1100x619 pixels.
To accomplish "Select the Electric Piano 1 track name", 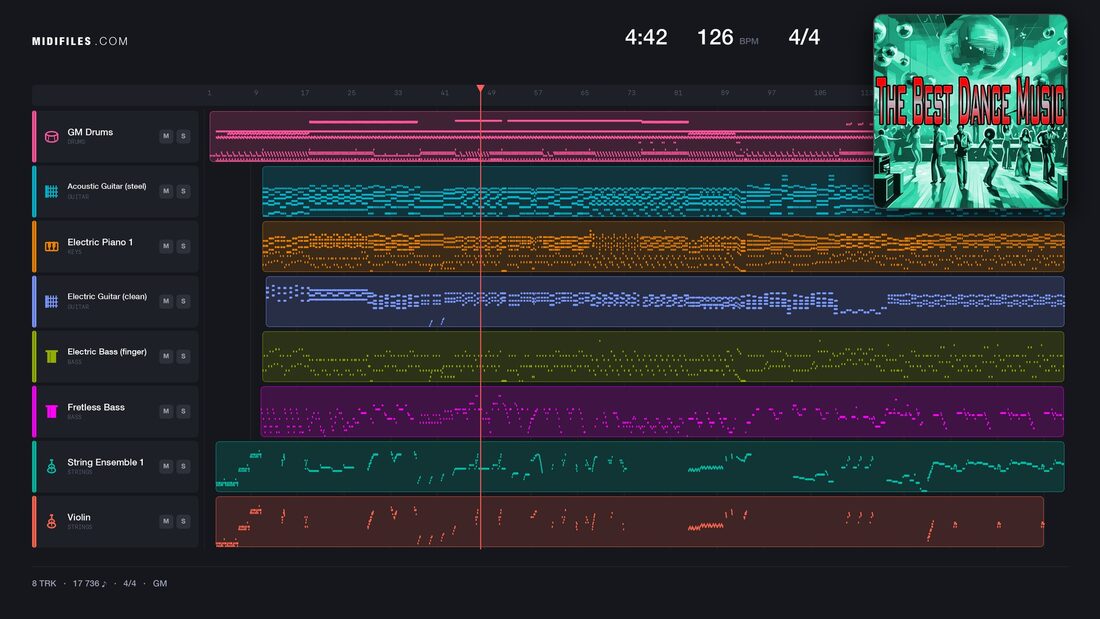I will click(100, 242).
